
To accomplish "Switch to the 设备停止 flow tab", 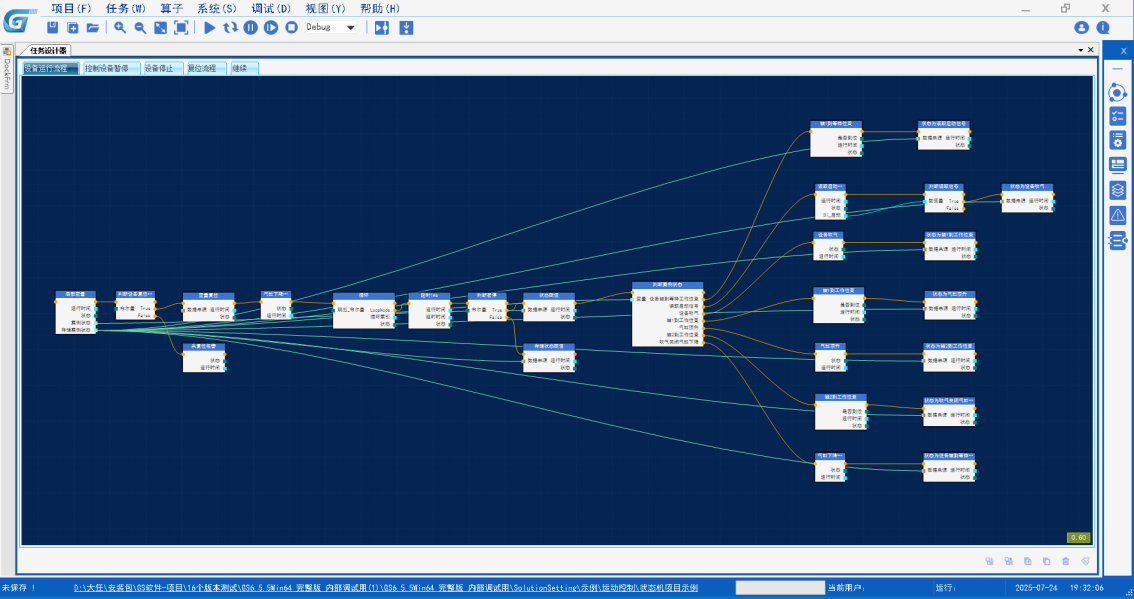I will point(160,68).
